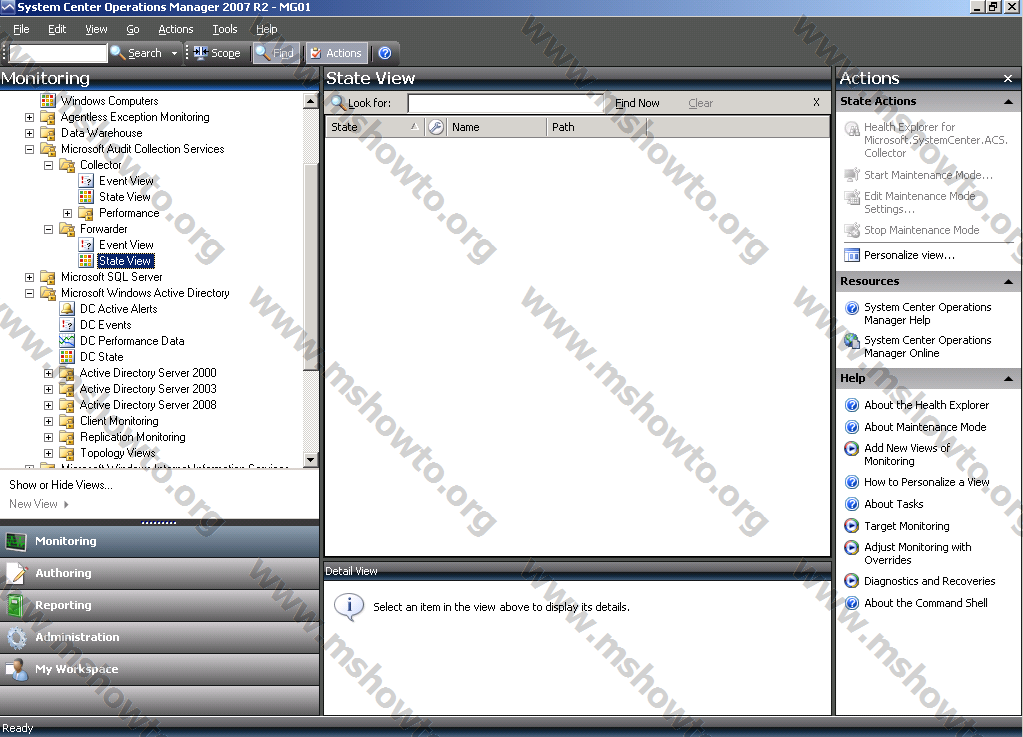Collapse Microsoft Windows Active Directory node

29,293
